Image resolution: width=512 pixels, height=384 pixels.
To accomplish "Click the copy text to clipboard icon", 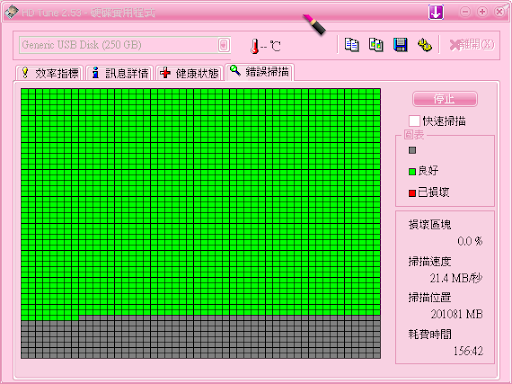I will point(352,45).
